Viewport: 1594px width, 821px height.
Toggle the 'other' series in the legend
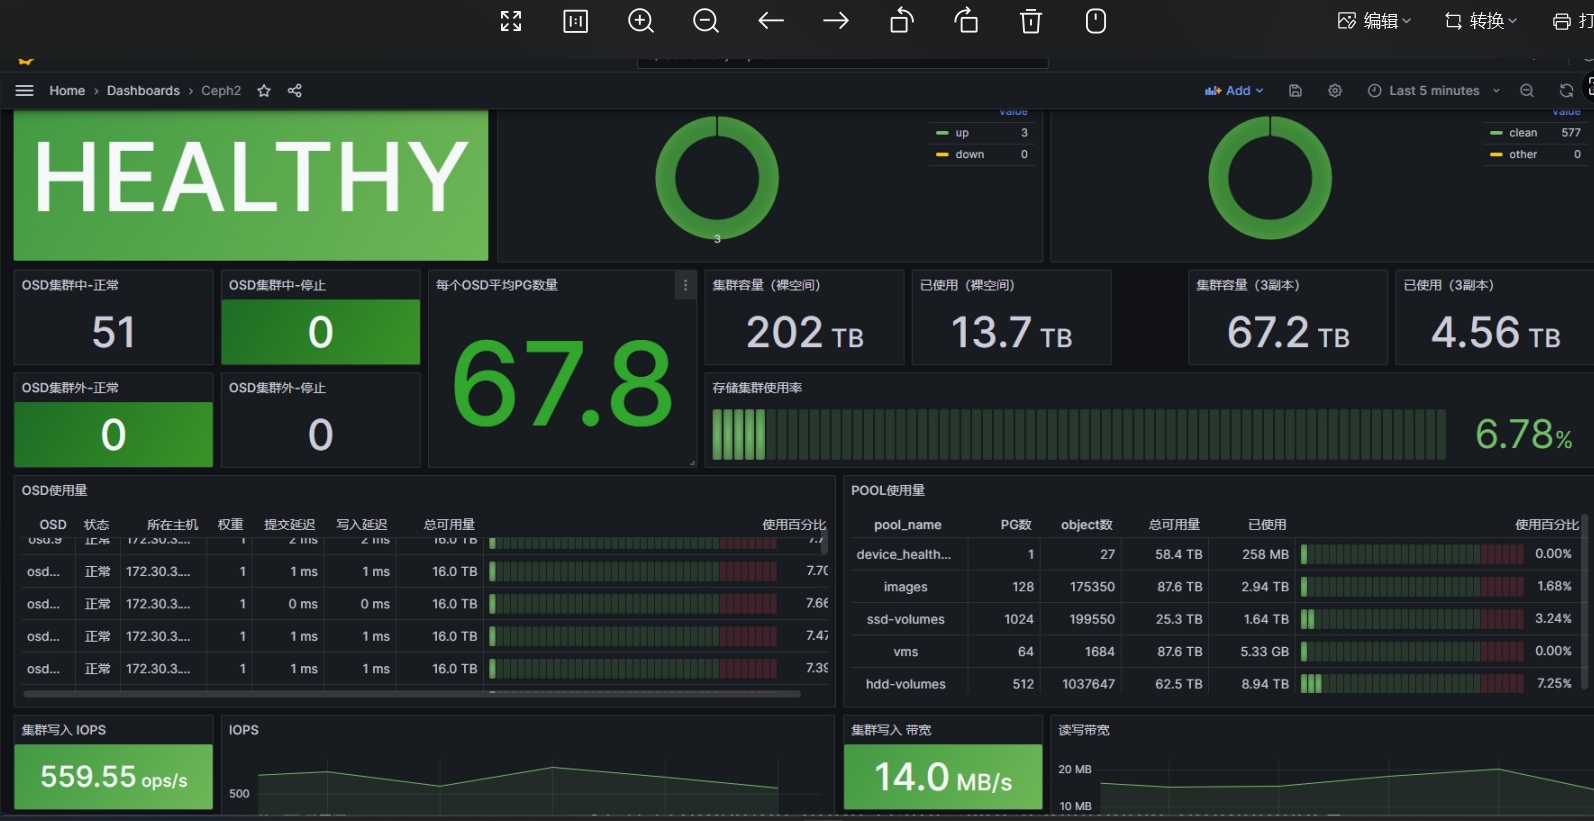point(1522,155)
